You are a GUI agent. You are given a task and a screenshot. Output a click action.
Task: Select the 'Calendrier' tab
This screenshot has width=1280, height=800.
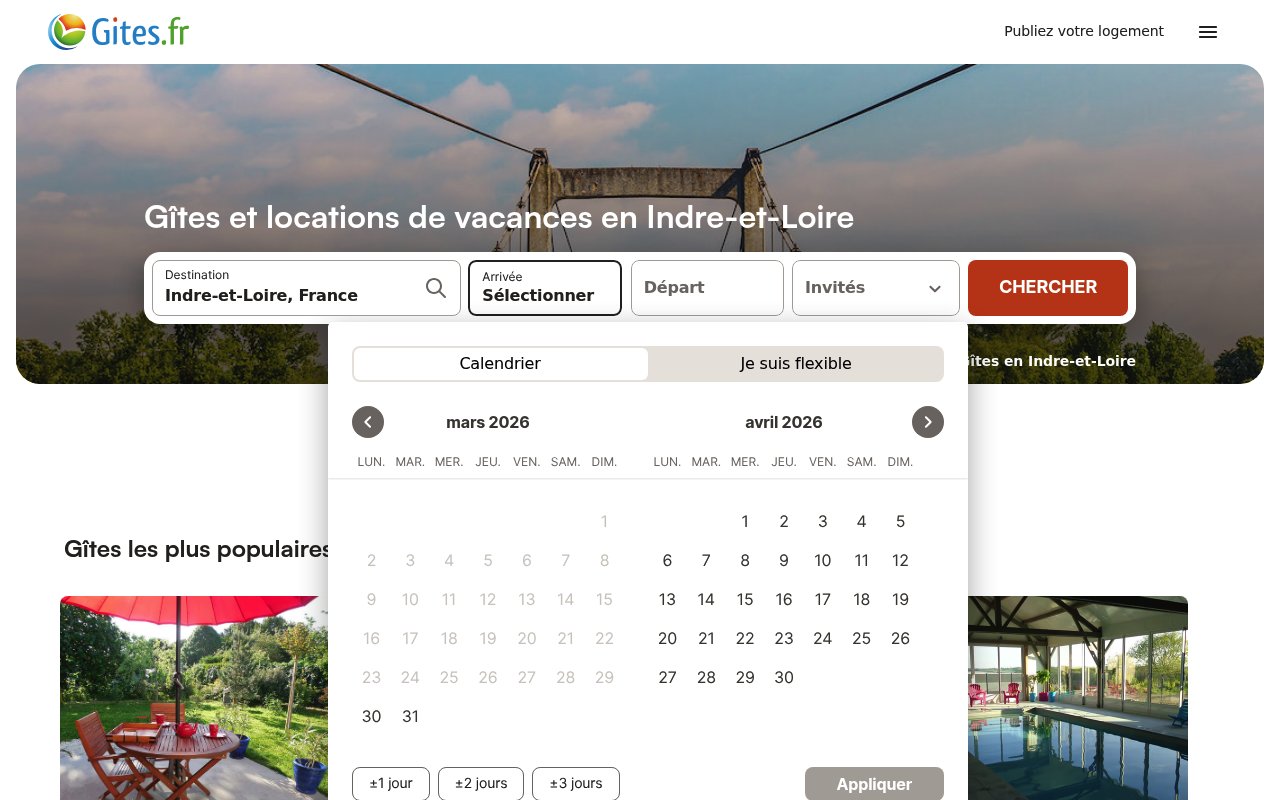tap(500, 363)
